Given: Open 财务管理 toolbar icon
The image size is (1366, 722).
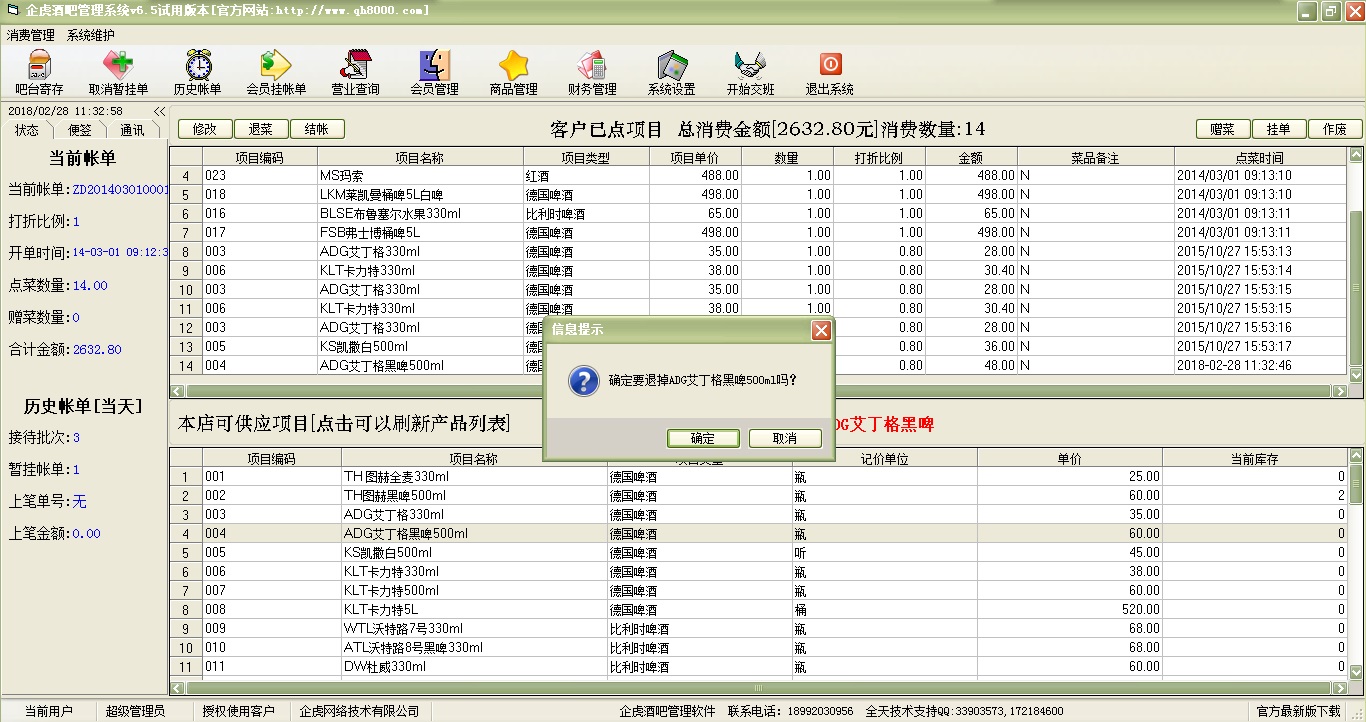Looking at the screenshot, I should tap(593, 73).
